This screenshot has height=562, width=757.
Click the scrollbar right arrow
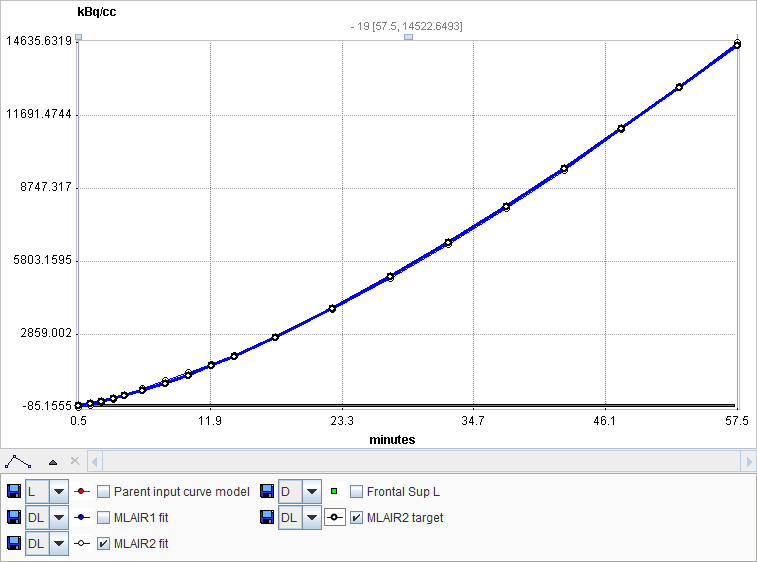[x=748, y=462]
